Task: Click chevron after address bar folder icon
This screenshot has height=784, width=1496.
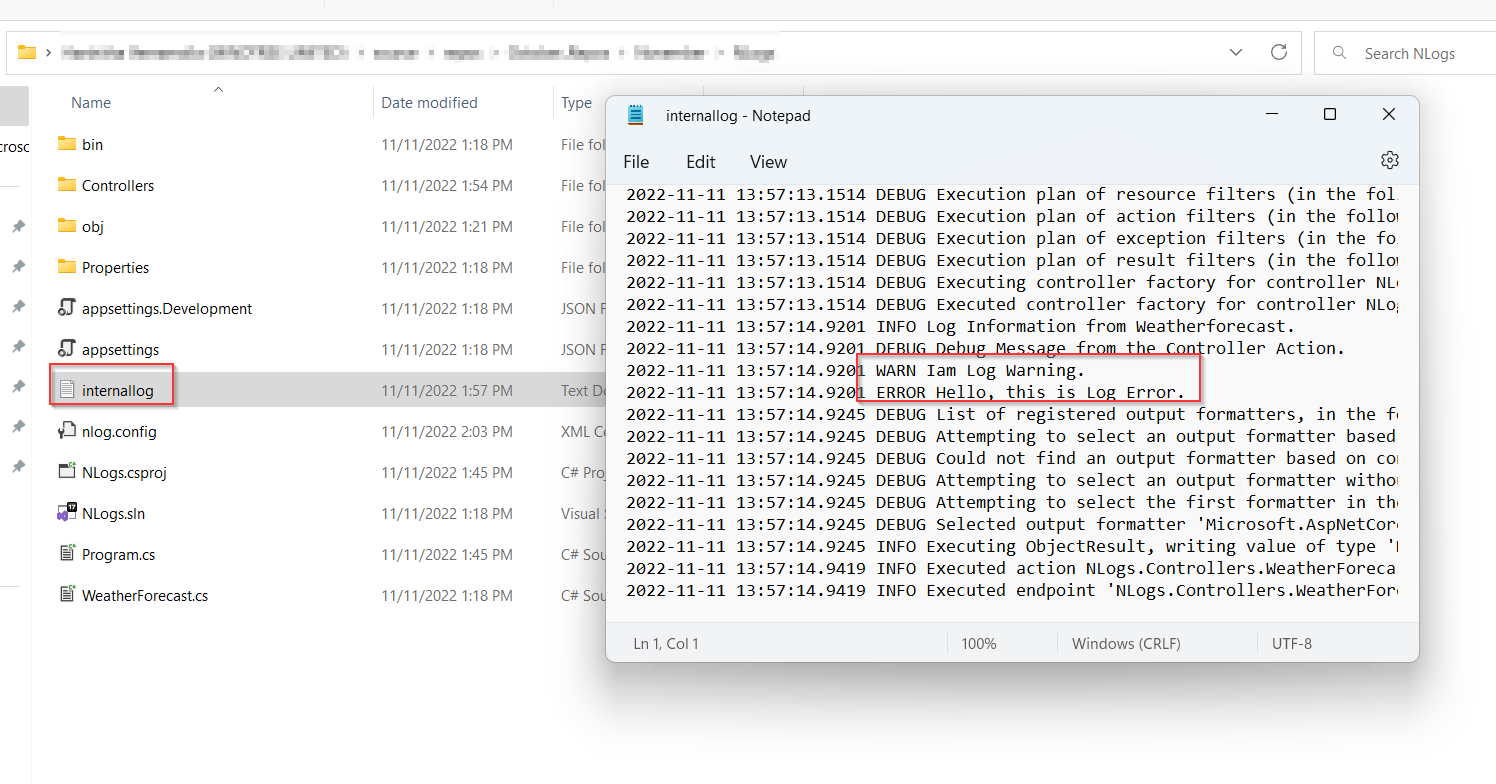Action: pyautogui.click(x=49, y=53)
